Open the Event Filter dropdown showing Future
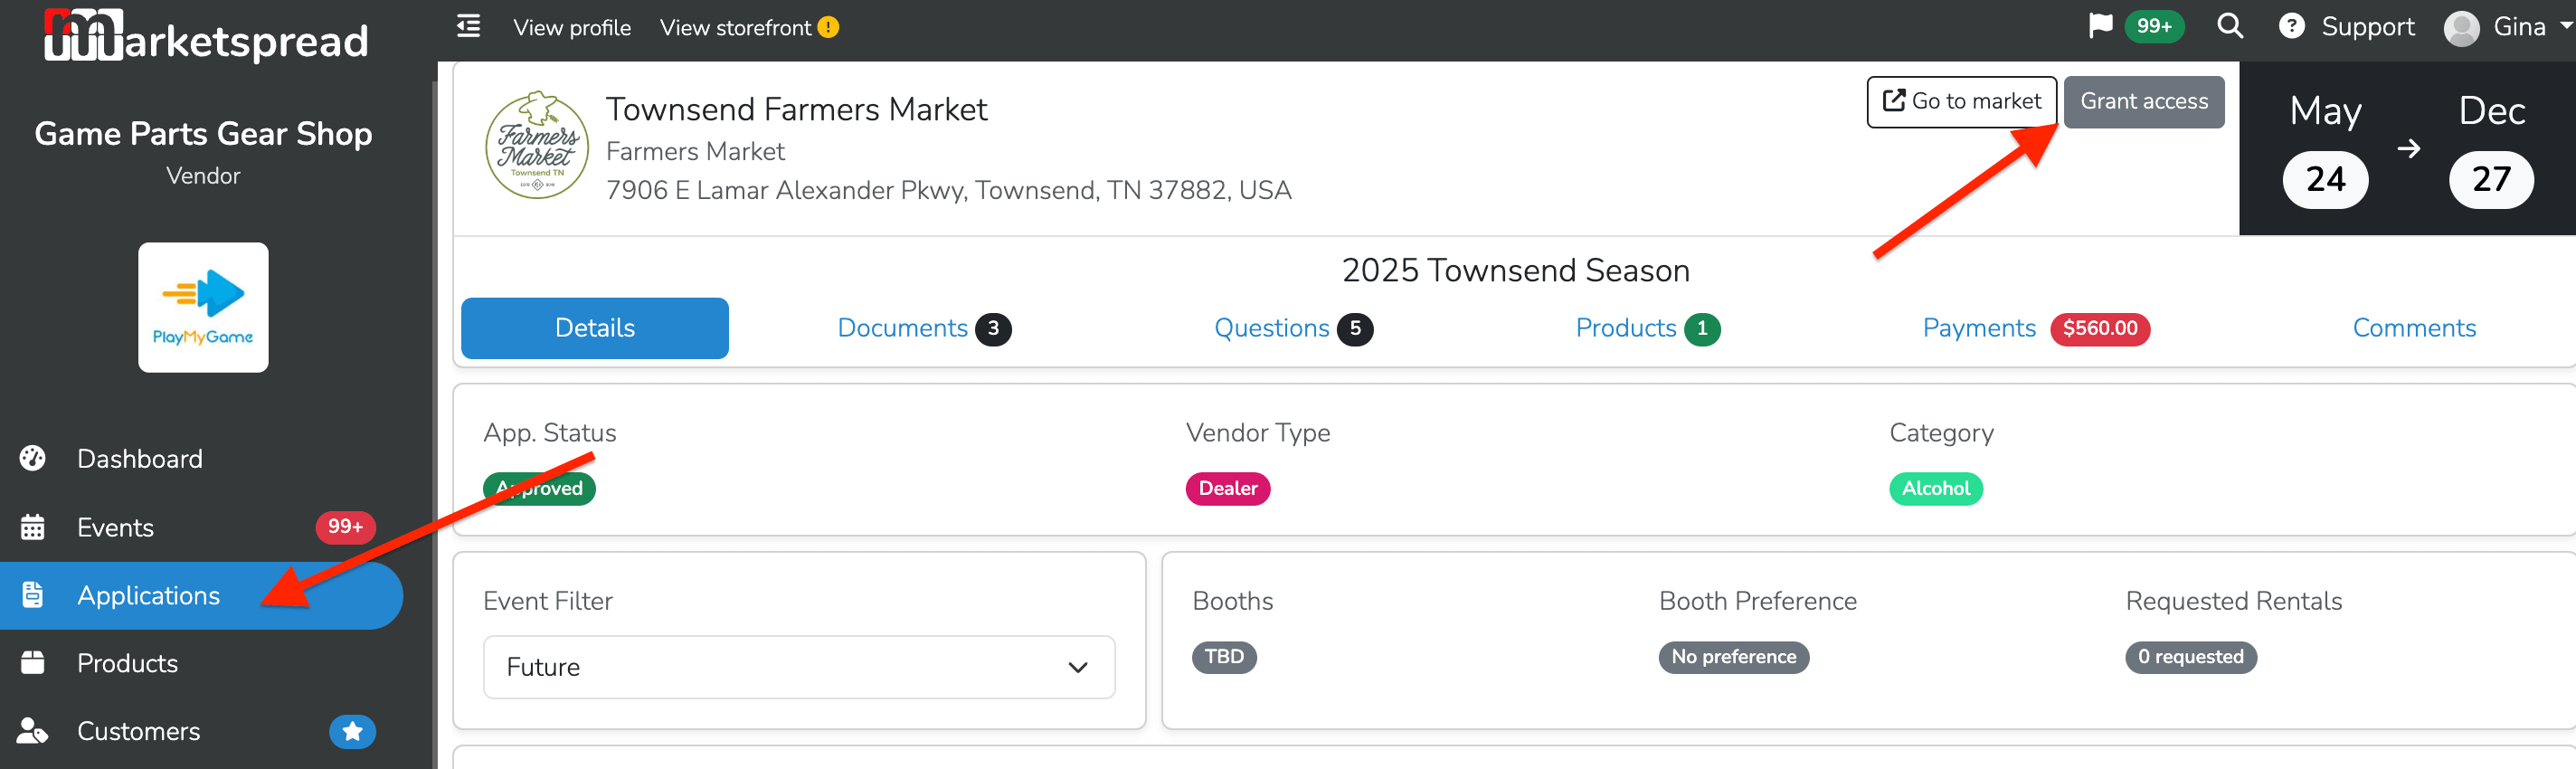The height and width of the screenshot is (769, 2576). click(x=799, y=667)
